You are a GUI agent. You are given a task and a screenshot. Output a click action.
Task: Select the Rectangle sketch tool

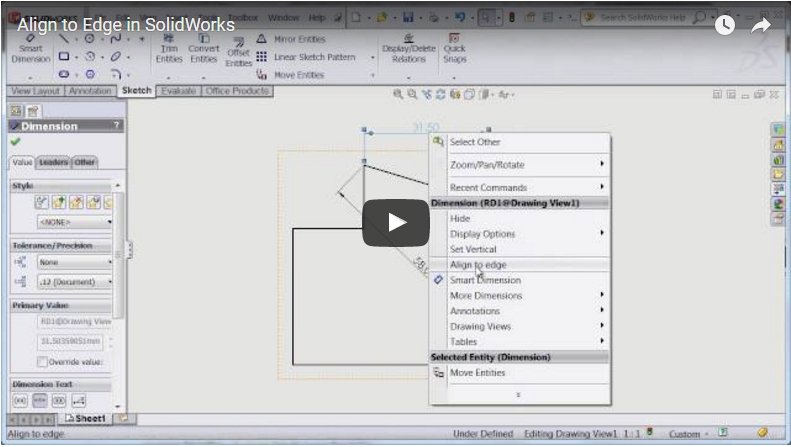[64, 57]
